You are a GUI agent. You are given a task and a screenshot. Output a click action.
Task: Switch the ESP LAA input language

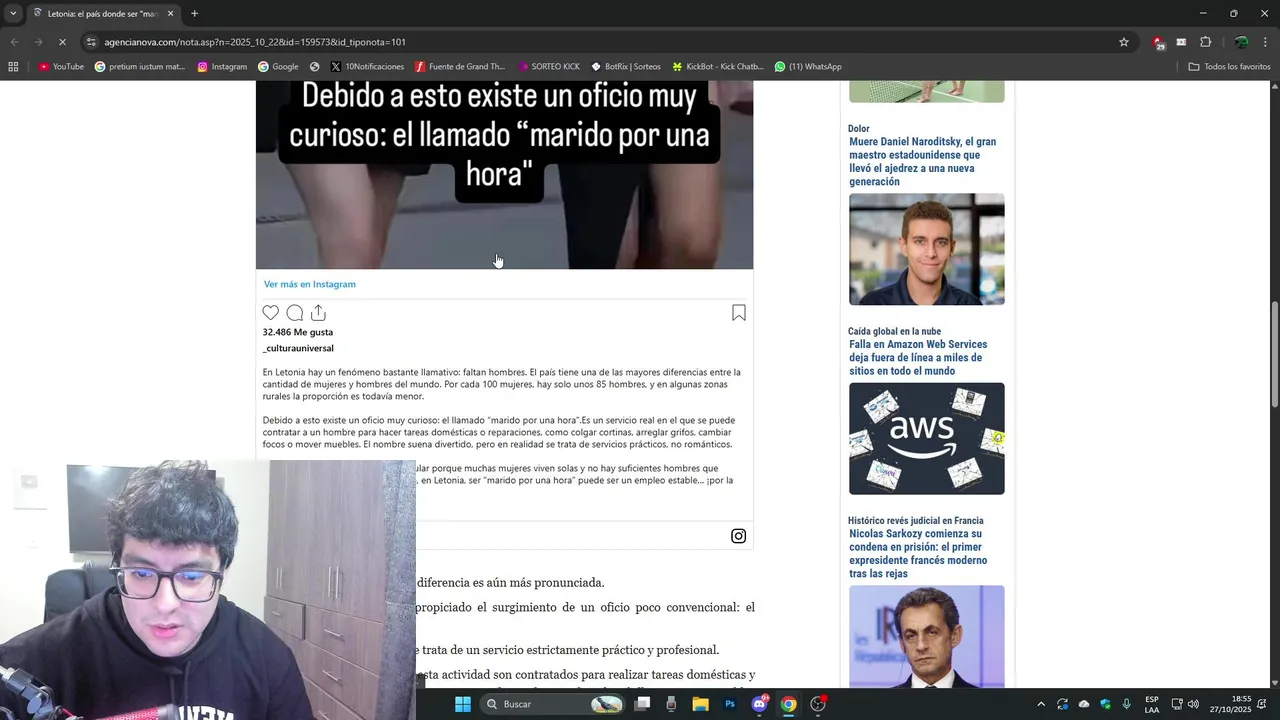click(1152, 704)
